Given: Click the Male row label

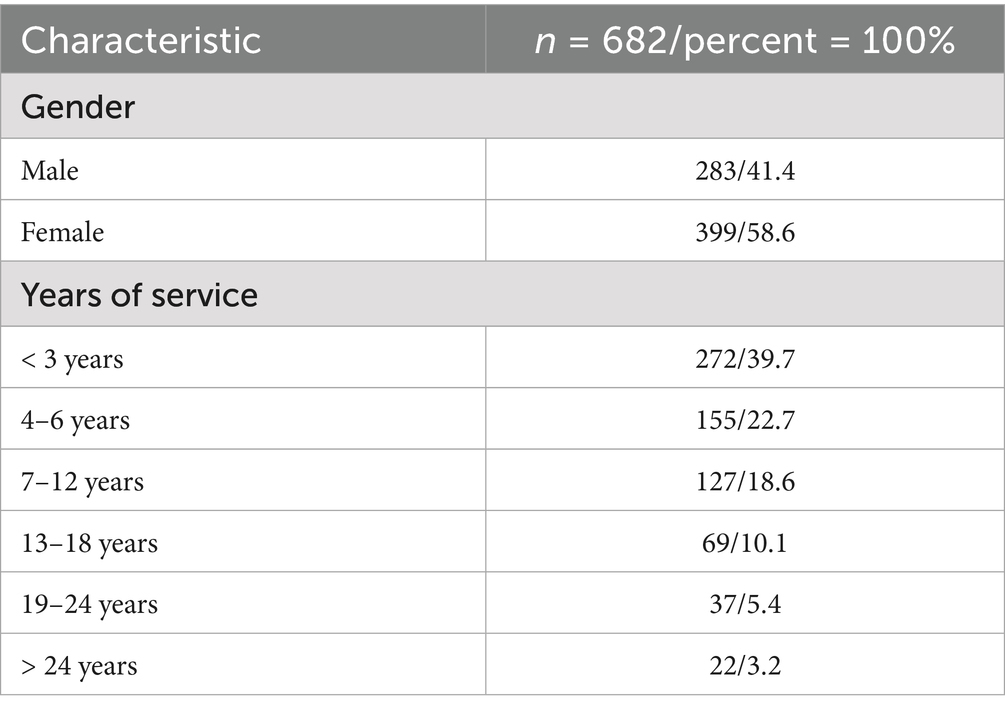Looking at the screenshot, I should tap(50, 170).
